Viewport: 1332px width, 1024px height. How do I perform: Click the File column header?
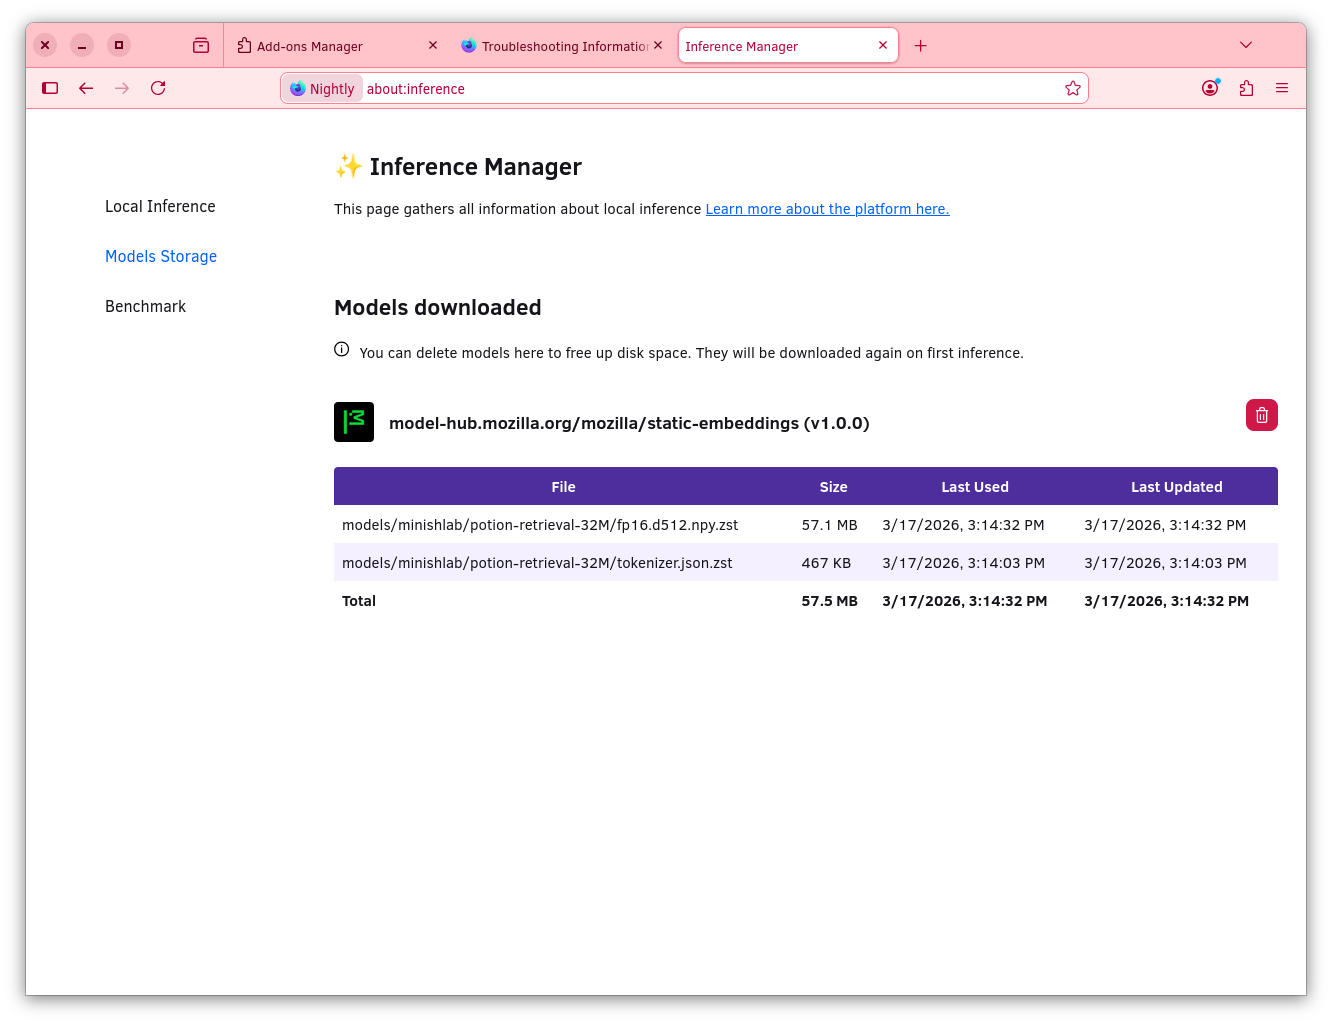point(564,487)
